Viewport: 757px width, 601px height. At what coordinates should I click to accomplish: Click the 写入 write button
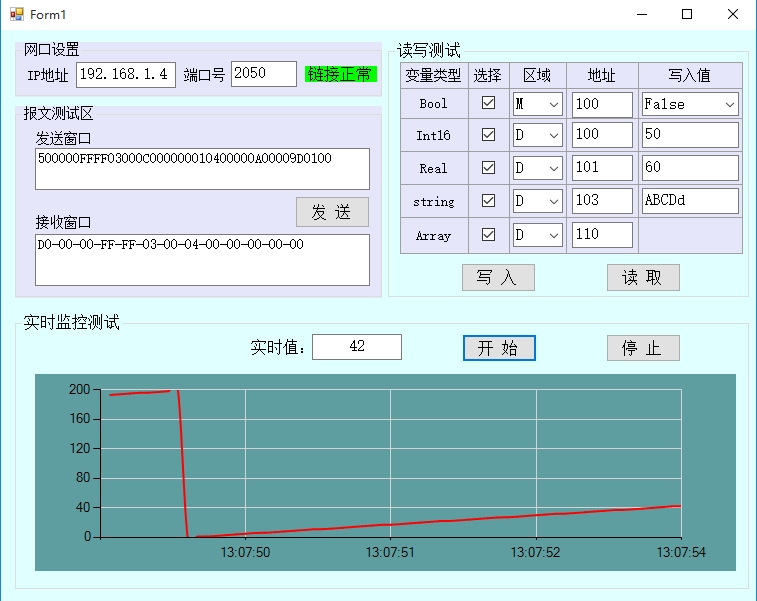(x=498, y=278)
